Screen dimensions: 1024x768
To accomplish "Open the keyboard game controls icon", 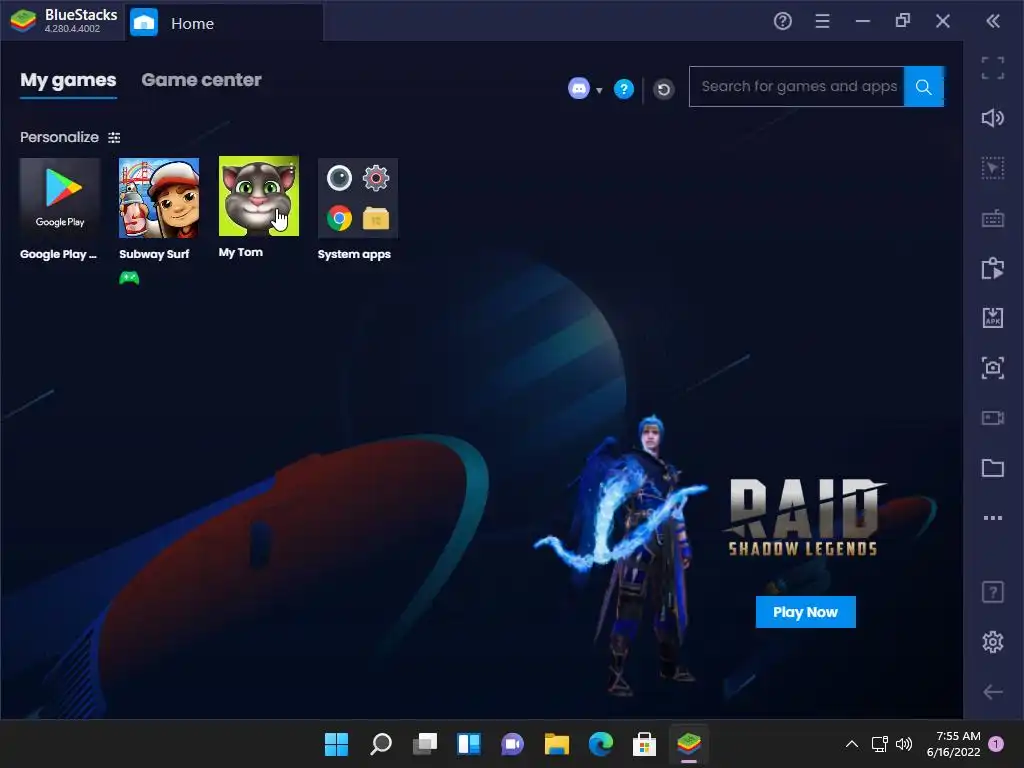I will tap(993, 218).
